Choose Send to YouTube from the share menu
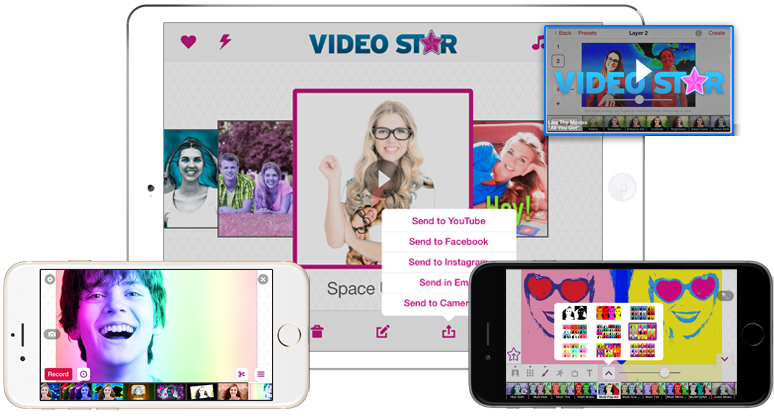The image size is (774, 420). pos(449,221)
